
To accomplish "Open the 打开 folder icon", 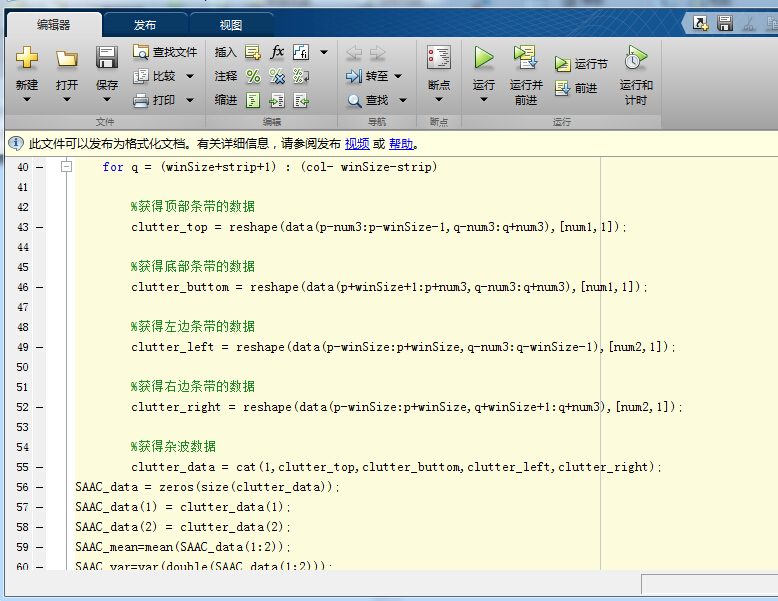I will [x=66, y=58].
